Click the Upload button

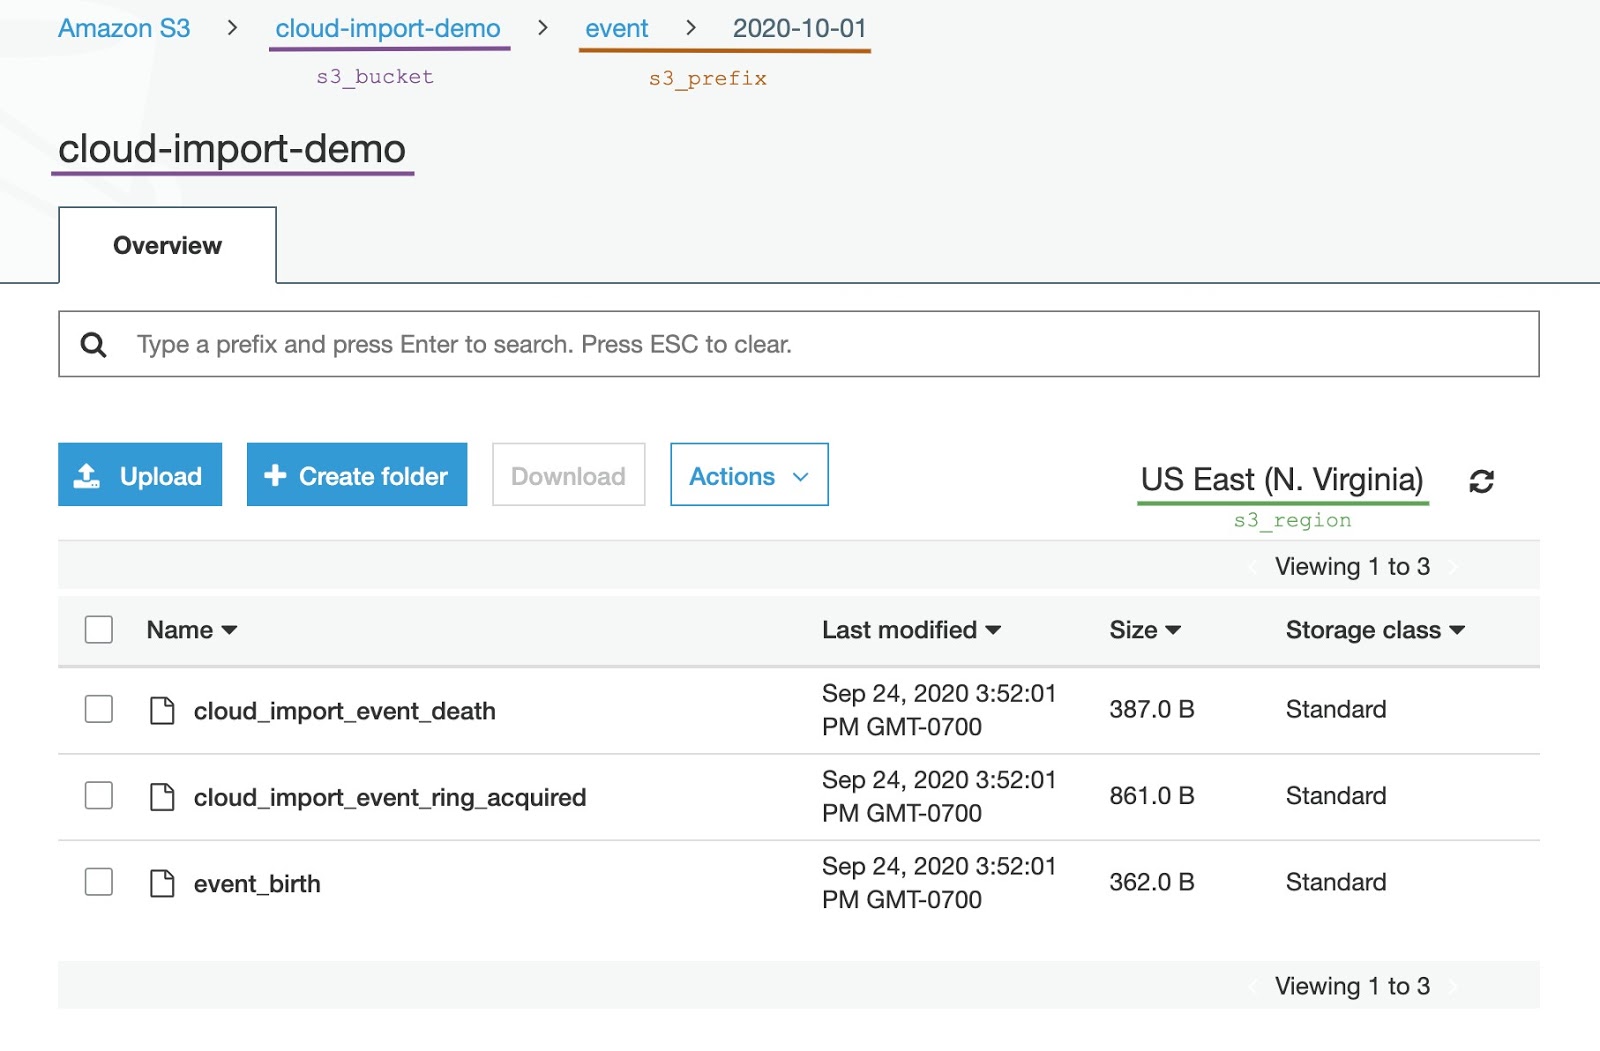pos(140,475)
